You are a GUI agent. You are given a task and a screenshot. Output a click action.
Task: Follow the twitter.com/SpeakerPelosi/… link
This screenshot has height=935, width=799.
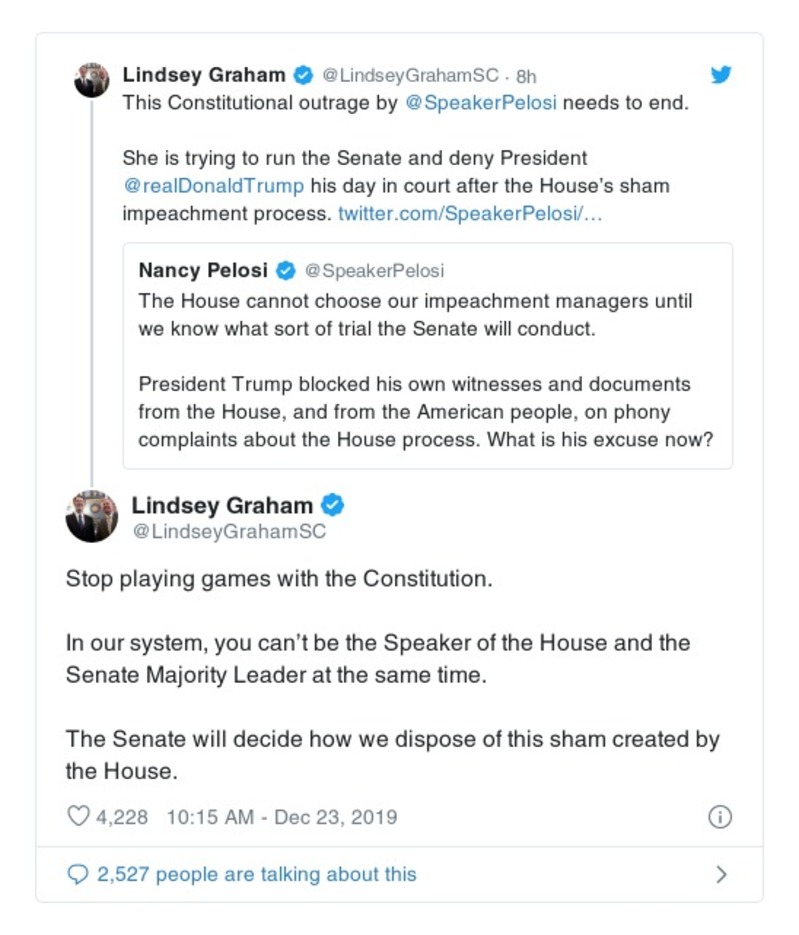(470, 214)
